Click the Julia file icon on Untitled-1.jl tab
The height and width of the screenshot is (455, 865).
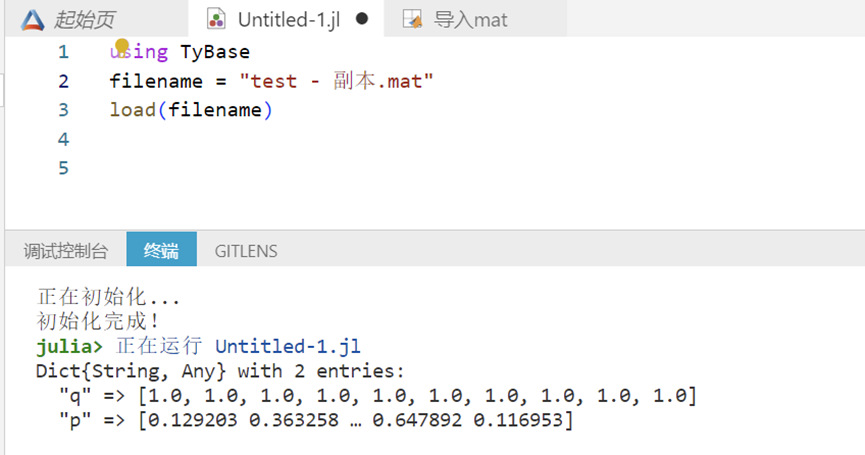(x=216, y=19)
